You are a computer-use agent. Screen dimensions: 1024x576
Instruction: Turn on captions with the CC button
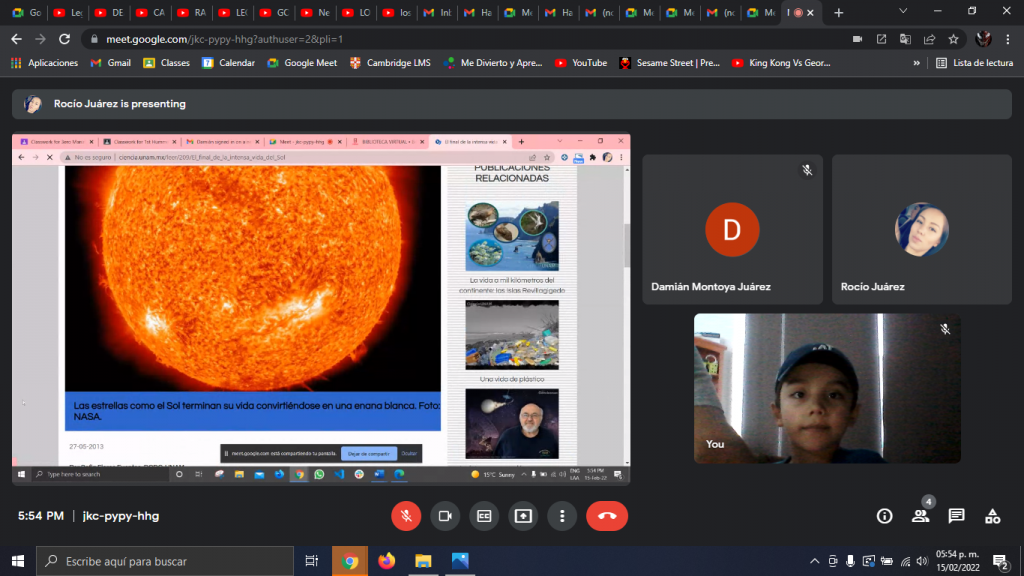click(x=484, y=516)
